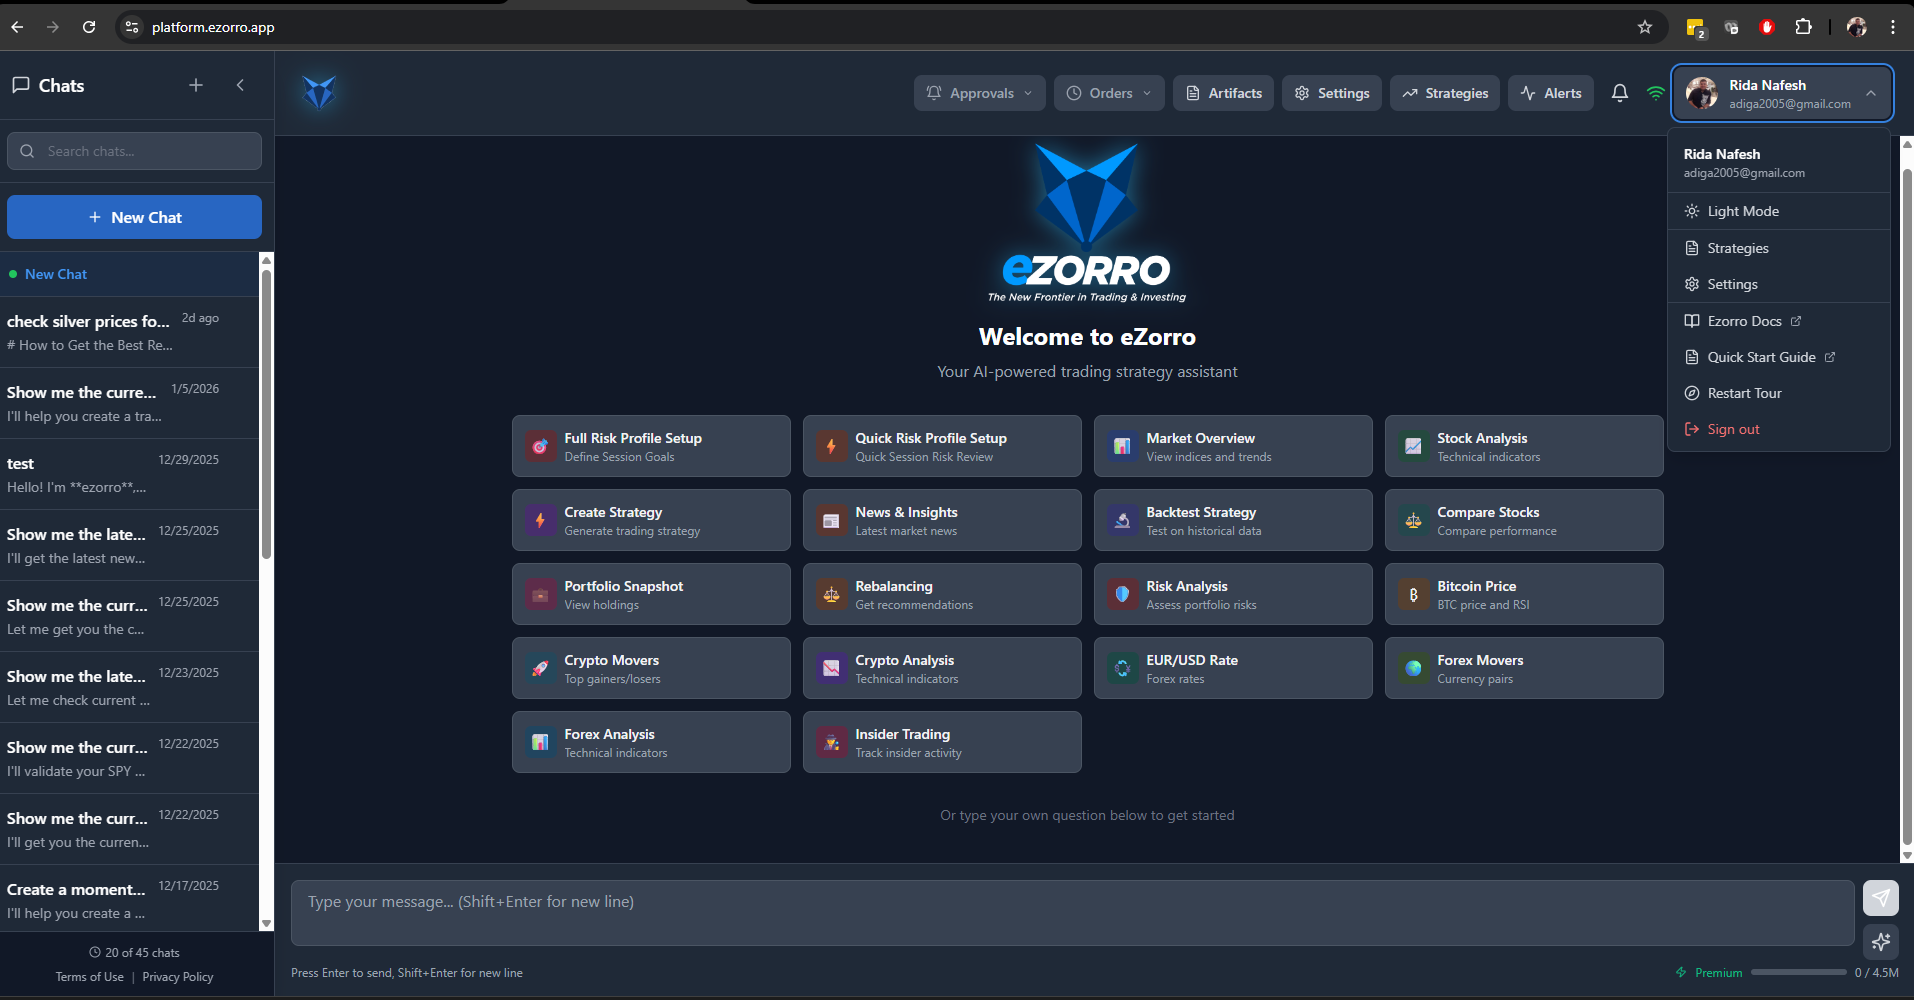Click the Forex Analysis bar chart icon
The height and width of the screenshot is (1000, 1914).
(x=540, y=742)
